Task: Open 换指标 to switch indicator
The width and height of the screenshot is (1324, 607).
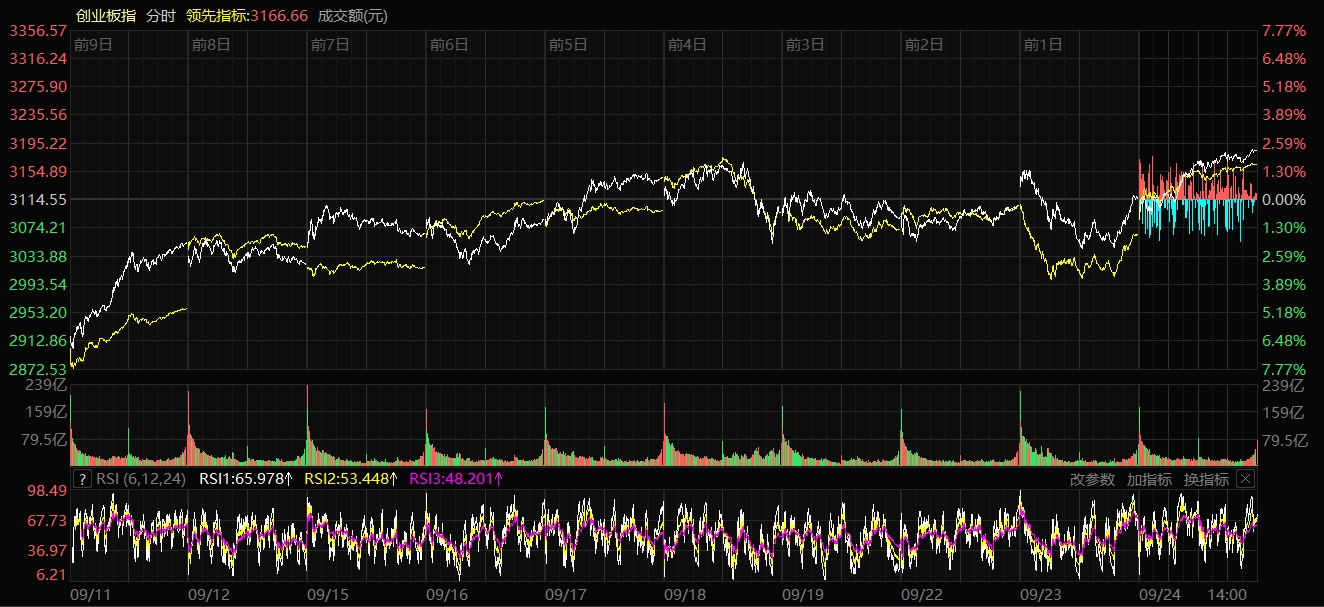Action: click(x=1206, y=479)
